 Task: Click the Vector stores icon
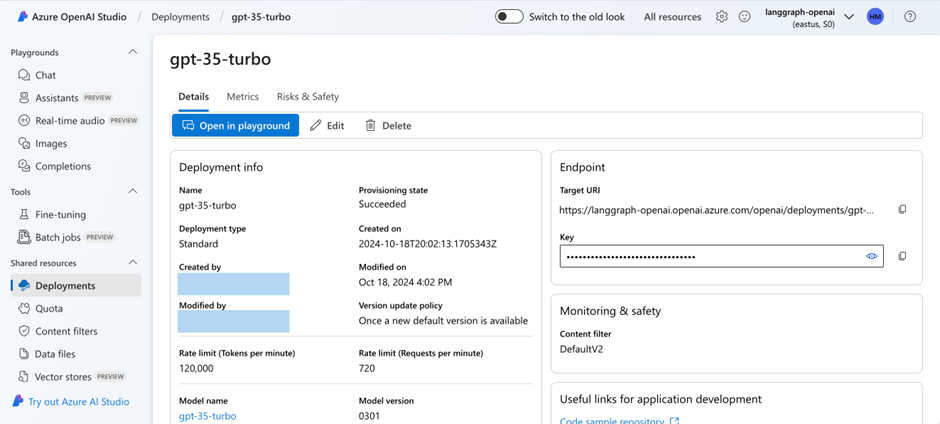click(x=24, y=377)
